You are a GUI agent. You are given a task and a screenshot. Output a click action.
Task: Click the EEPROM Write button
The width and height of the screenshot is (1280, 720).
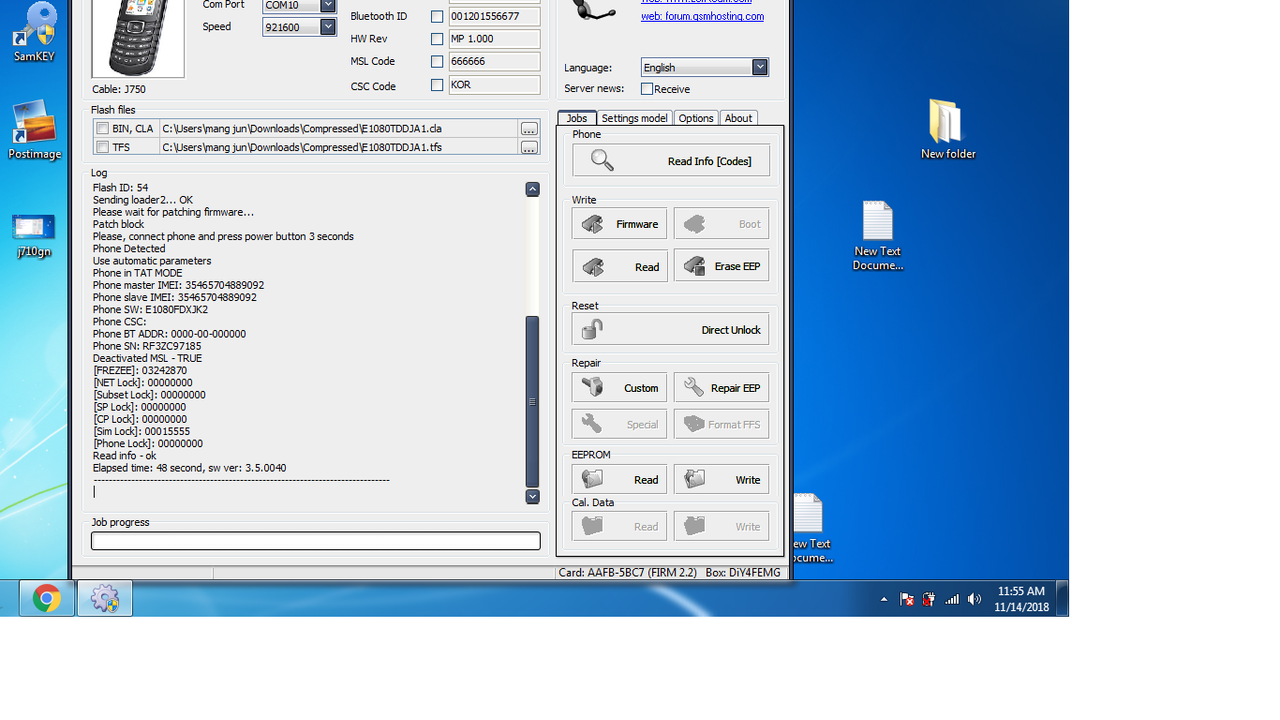point(721,479)
